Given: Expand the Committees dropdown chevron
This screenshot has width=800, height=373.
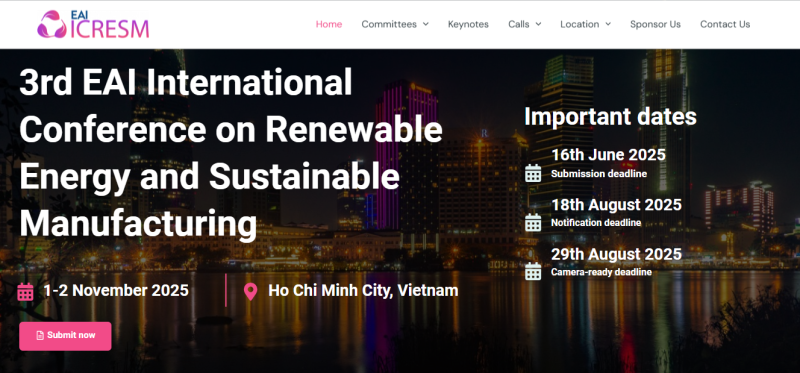Looking at the screenshot, I should [x=426, y=24].
